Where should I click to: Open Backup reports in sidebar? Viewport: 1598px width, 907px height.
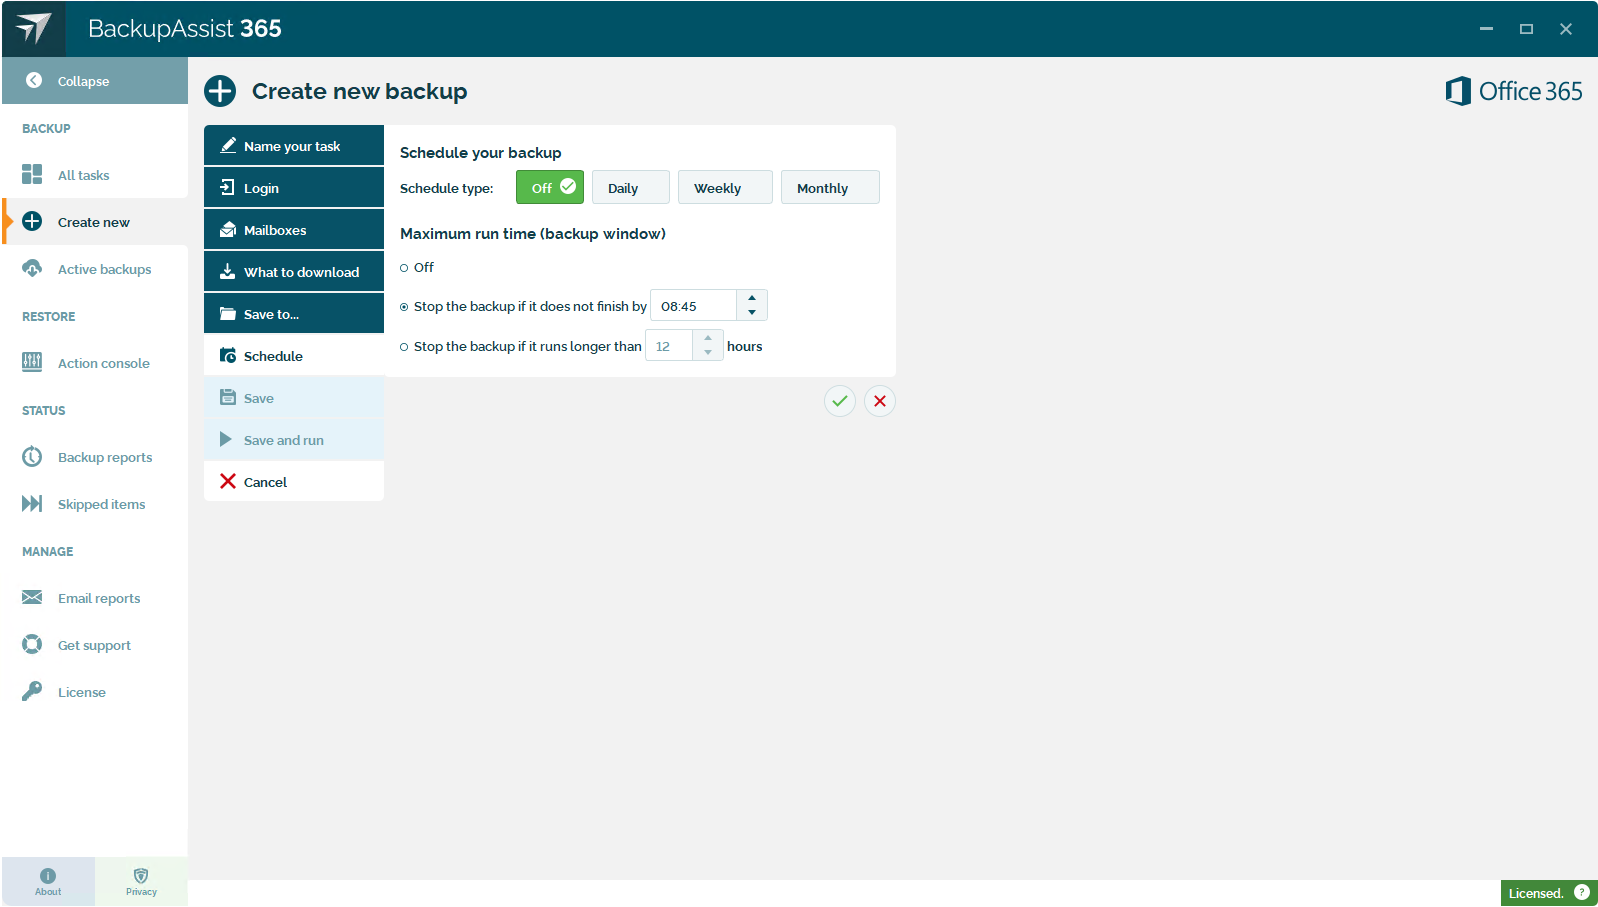pyautogui.click(x=95, y=456)
